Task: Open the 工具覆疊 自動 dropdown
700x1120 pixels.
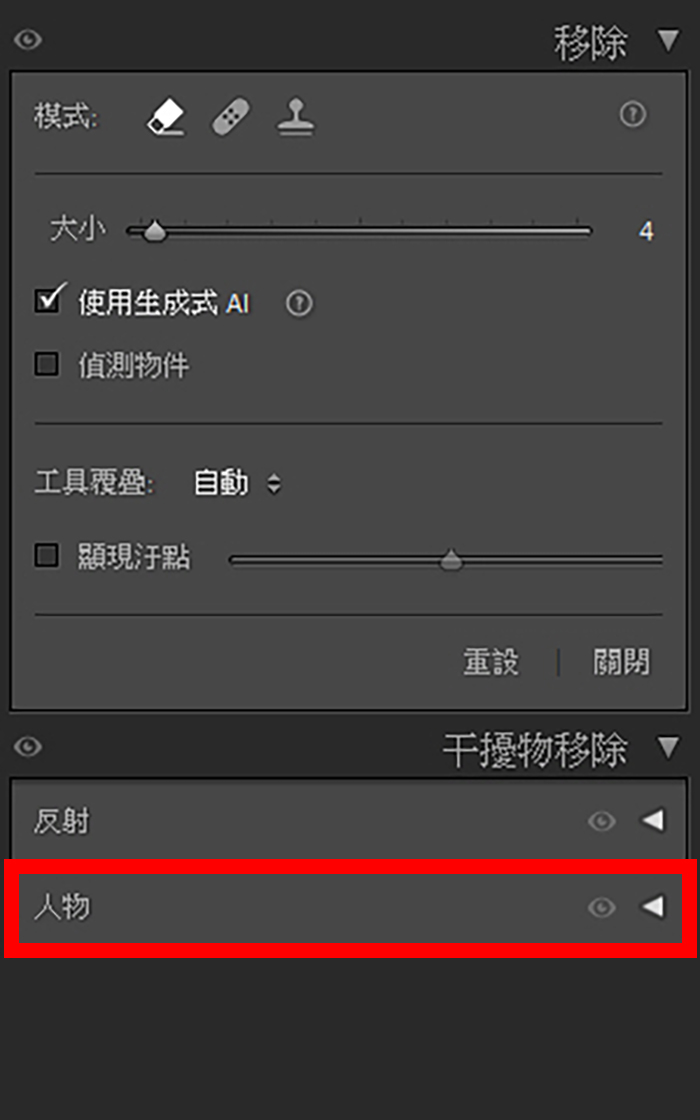Action: coord(237,484)
